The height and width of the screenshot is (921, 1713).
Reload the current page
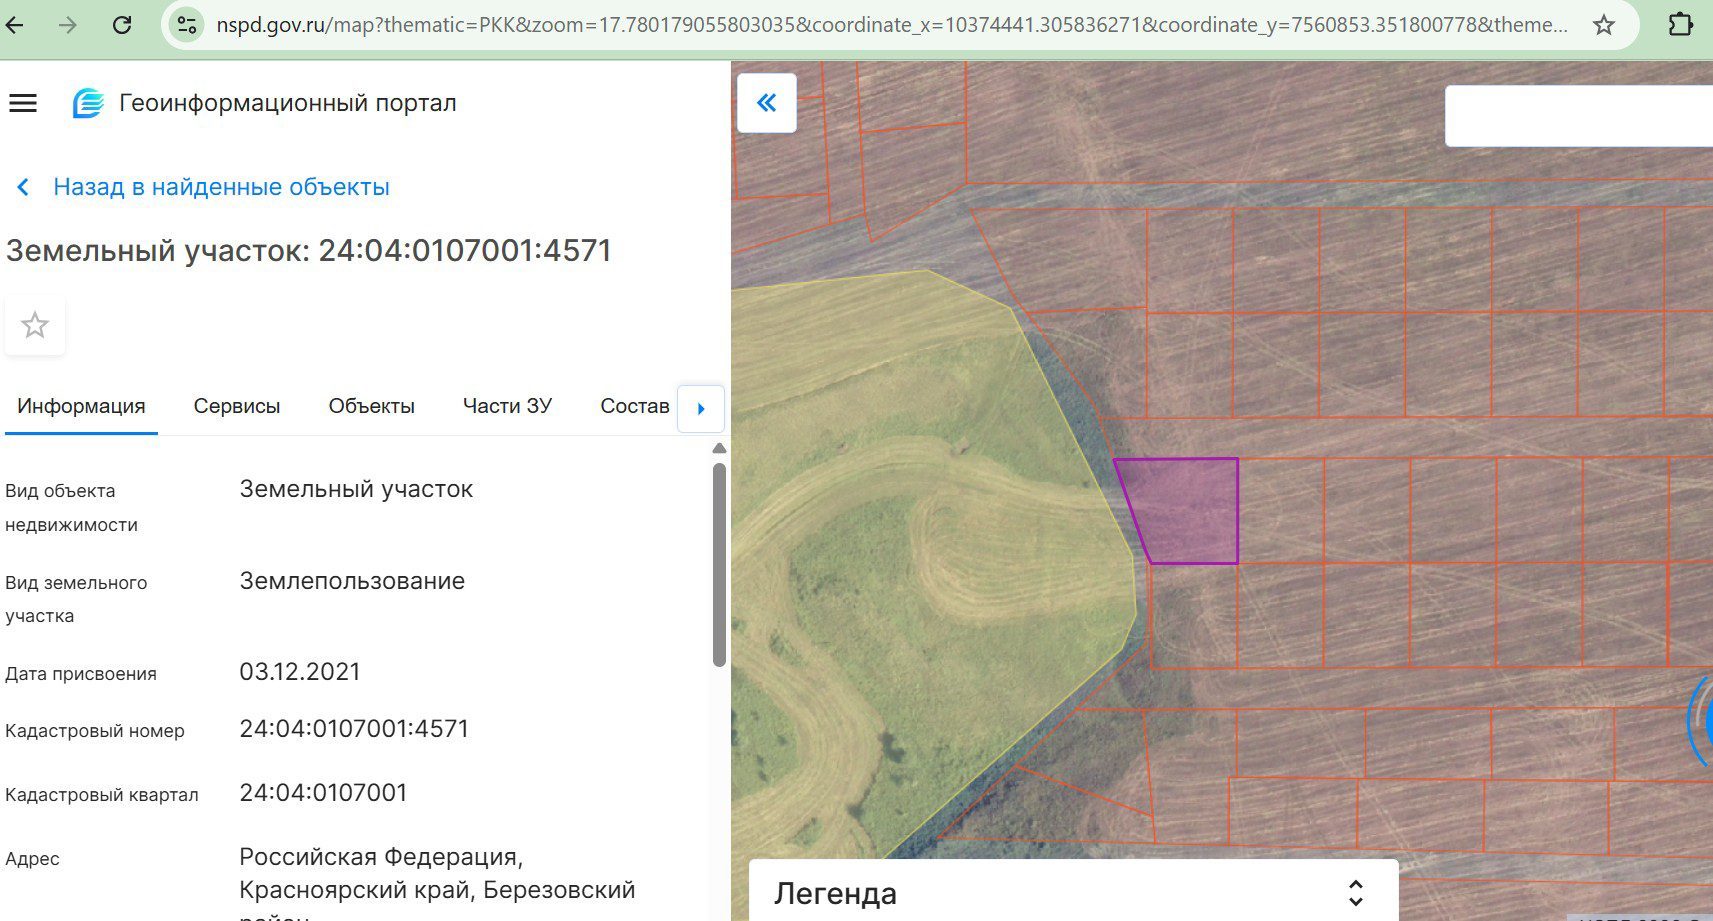pyautogui.click(x=122, y=25)
